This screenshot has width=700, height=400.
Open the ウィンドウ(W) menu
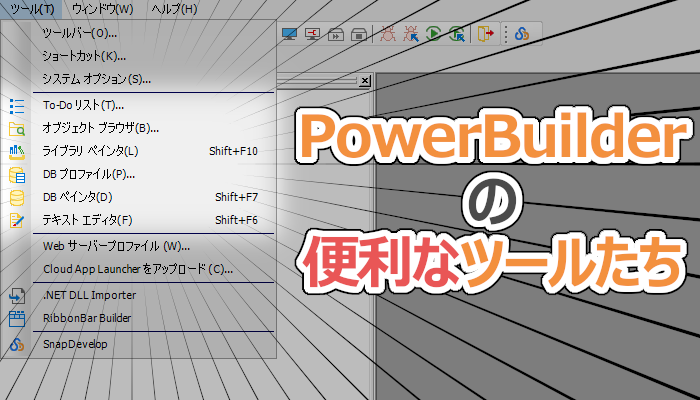point(102,9)
